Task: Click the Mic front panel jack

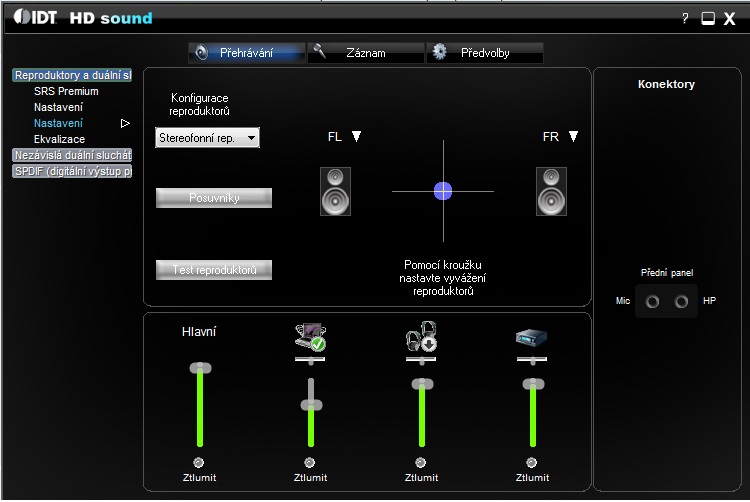Action: (652, 301)
